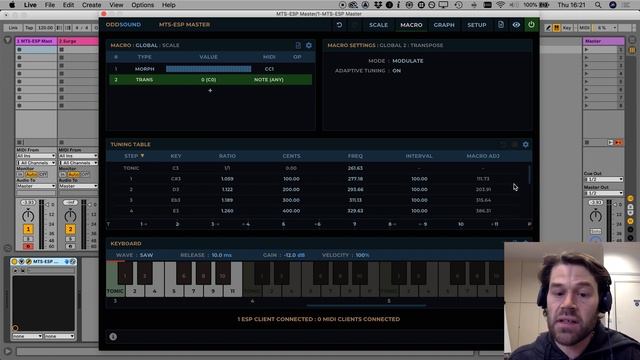Open the gear settings in Macro panel
The width and height of the screenshot is (640, 360).
[309, 45]
